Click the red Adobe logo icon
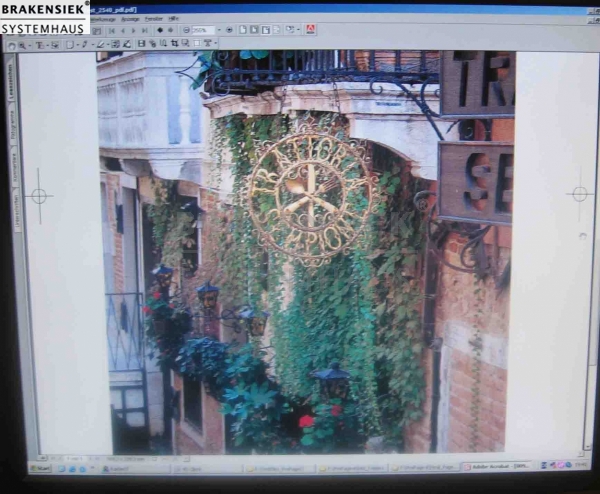Screen dimensions: 600x494 pos(311,30)
